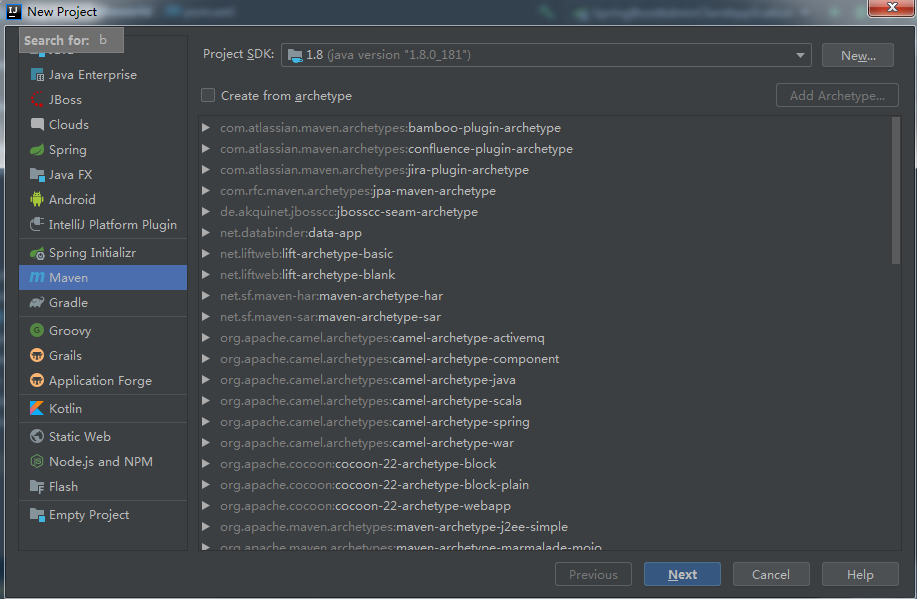Select Spring Initializr project type
The image size is (917, 599).
(103, 253)
